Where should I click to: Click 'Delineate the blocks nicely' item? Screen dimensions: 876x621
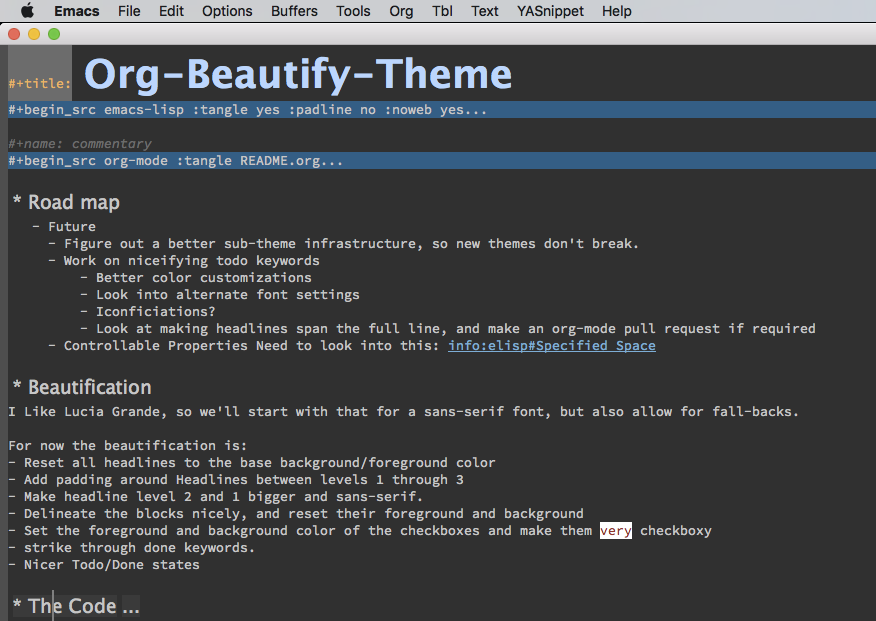coord(303,514)
